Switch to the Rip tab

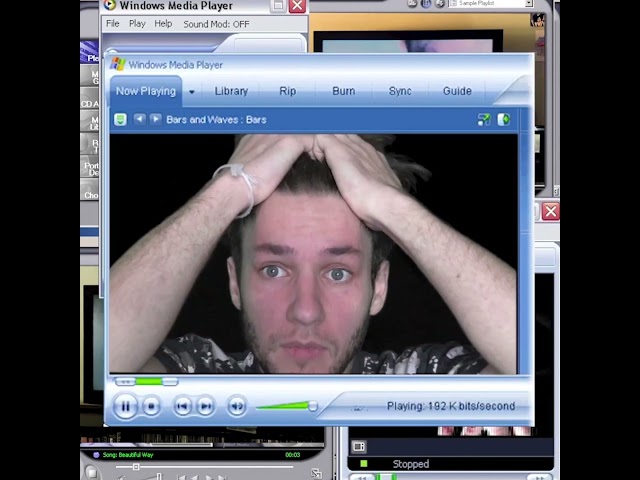(288, 91)
